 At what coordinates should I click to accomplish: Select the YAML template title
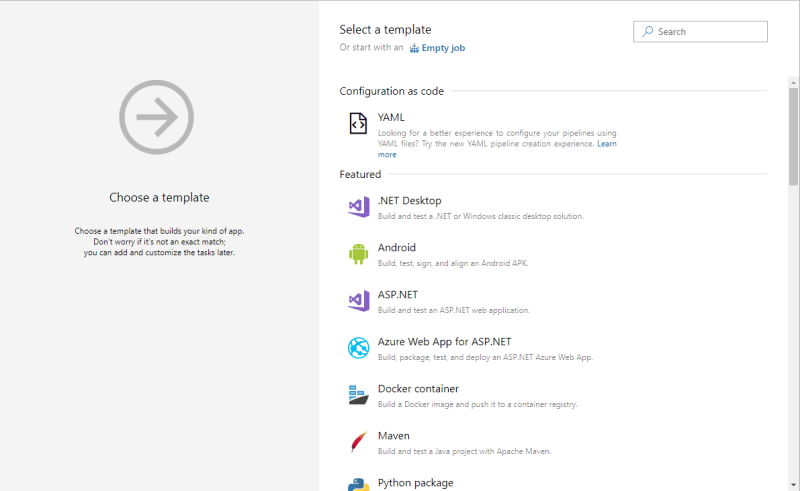pyautogui.click(x=391, y=117)
